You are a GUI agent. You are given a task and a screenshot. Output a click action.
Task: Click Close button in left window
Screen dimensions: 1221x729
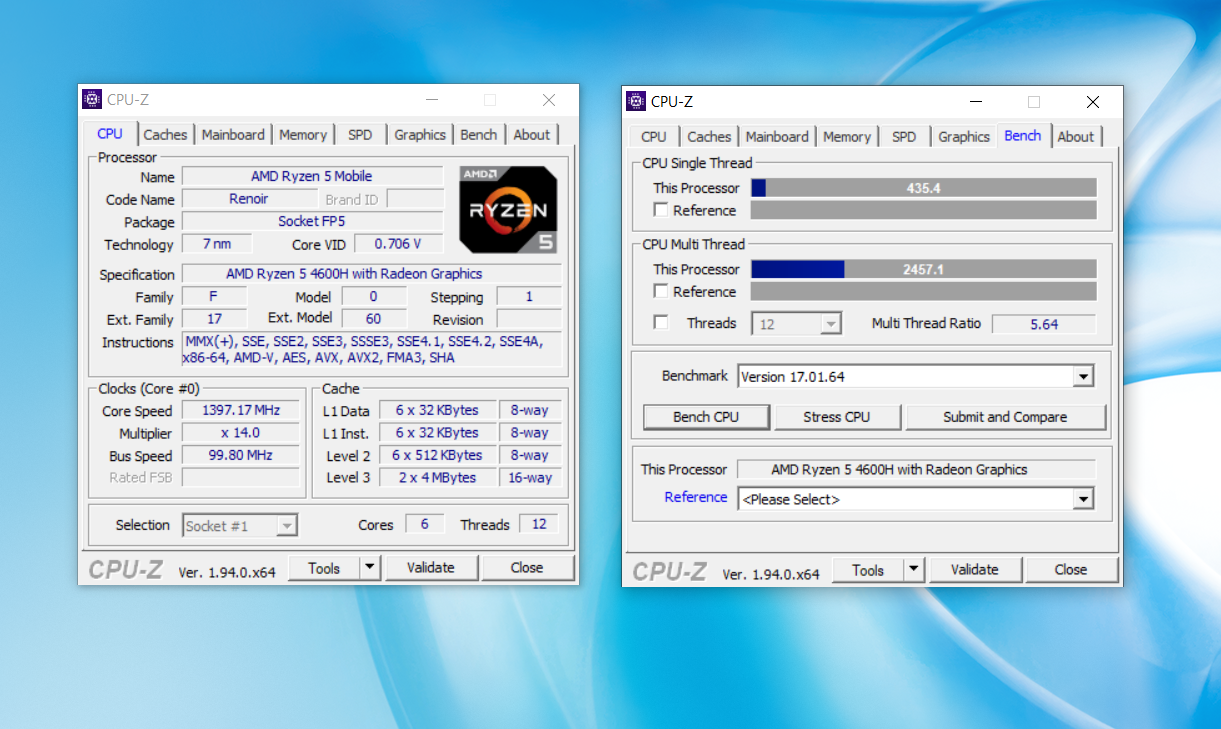pos(527,568)
